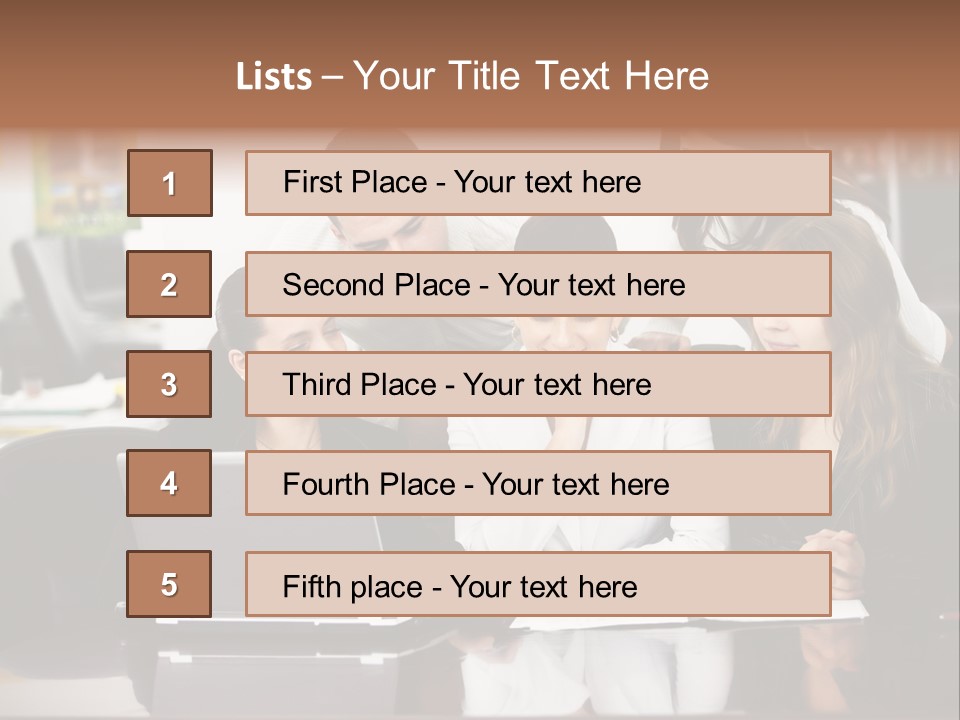Click 'Your text here' in Fifth place bar
The width and height of the screenshot is (960, 720).
pyautogui.click(x=544, y=587)
